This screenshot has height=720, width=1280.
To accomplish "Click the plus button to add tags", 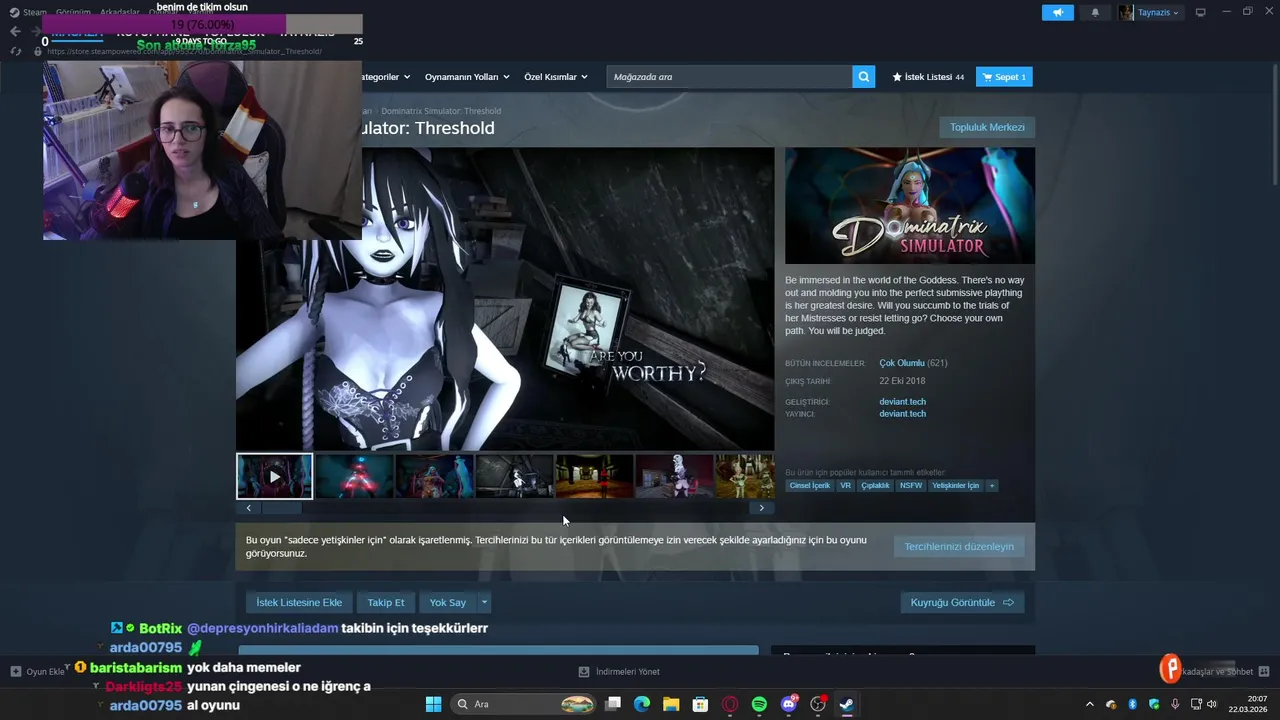I will click(992, 486).
